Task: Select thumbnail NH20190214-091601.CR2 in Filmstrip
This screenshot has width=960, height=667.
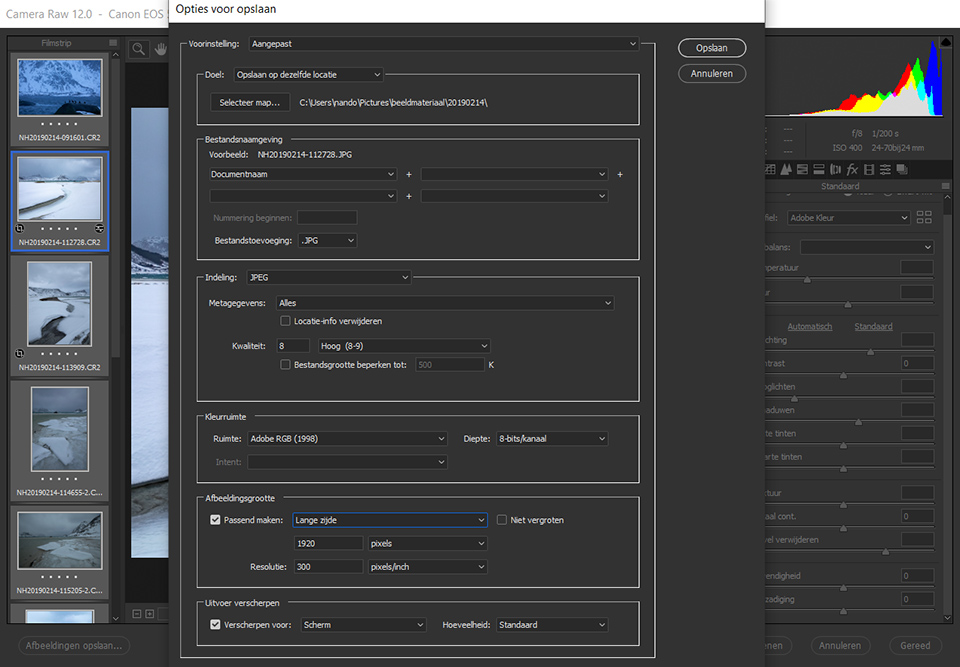Action: point(59,88)
